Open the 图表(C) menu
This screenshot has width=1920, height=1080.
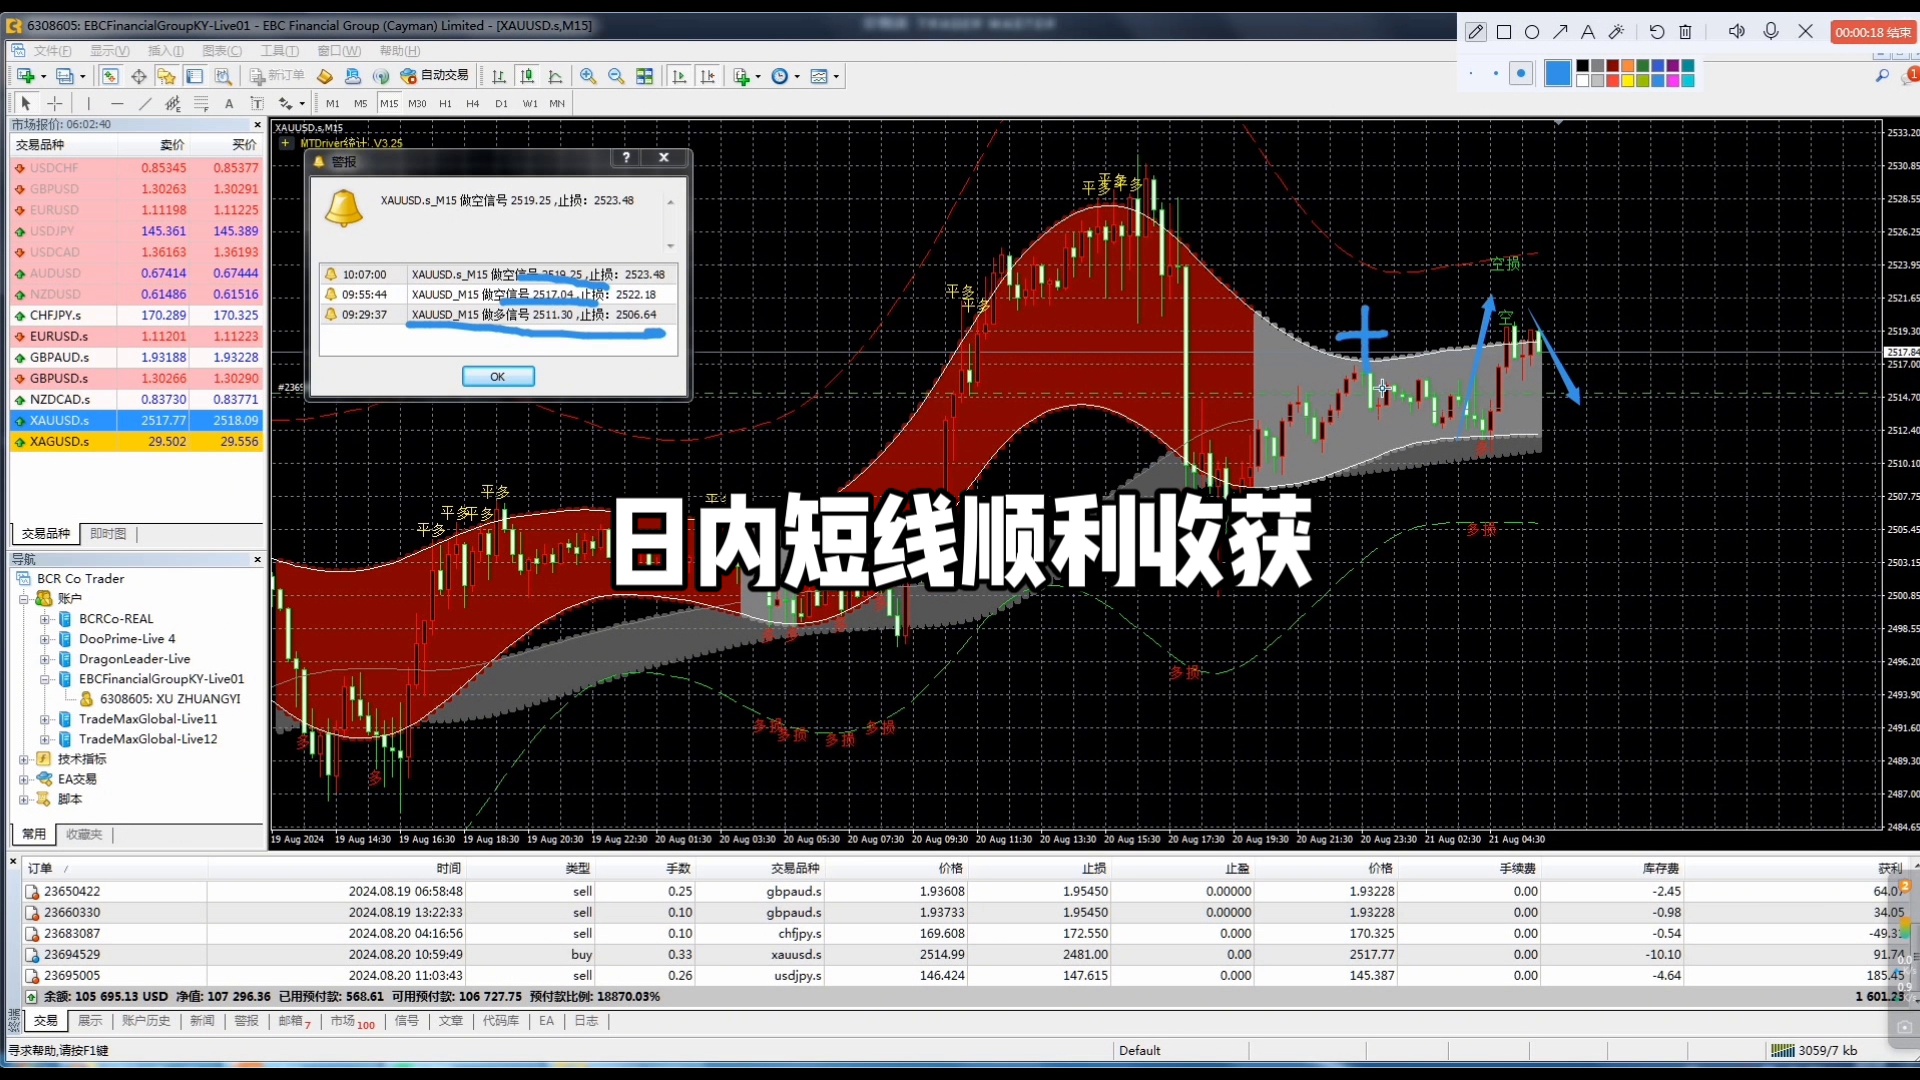[x=222, y=51]
